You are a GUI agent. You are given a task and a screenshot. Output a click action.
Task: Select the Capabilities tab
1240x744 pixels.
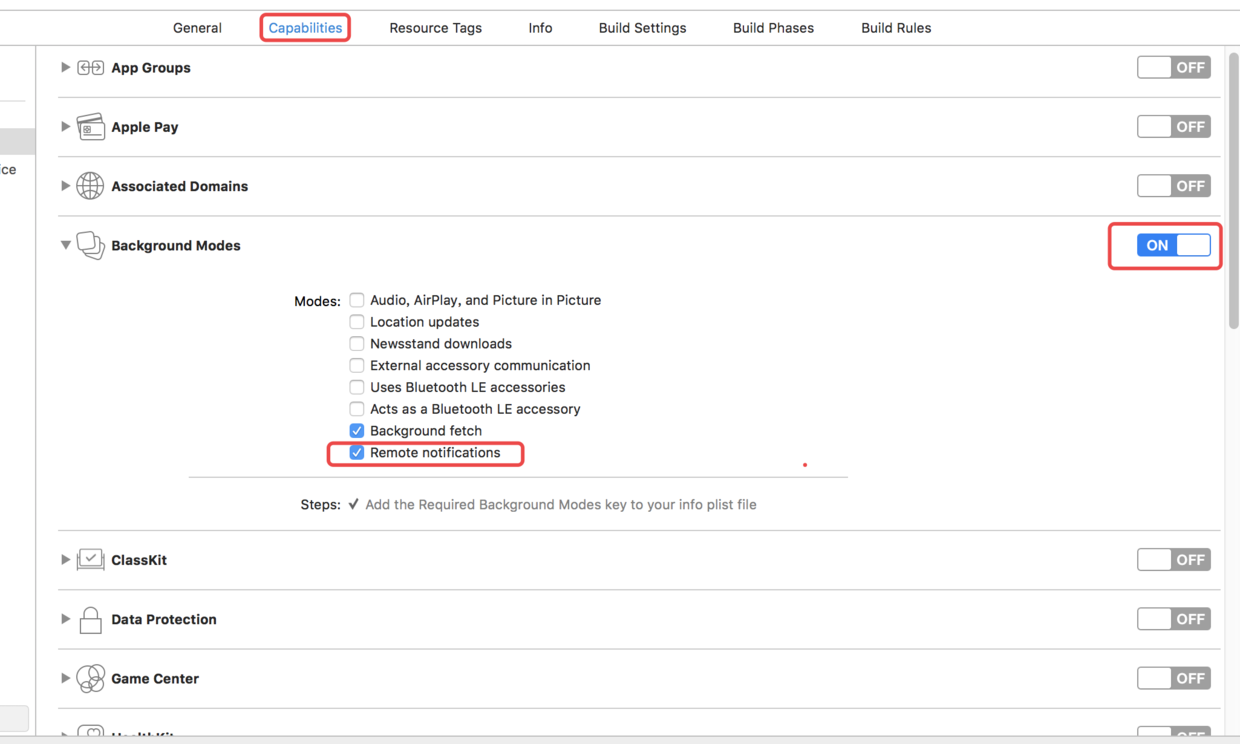(x=305, y=28)
